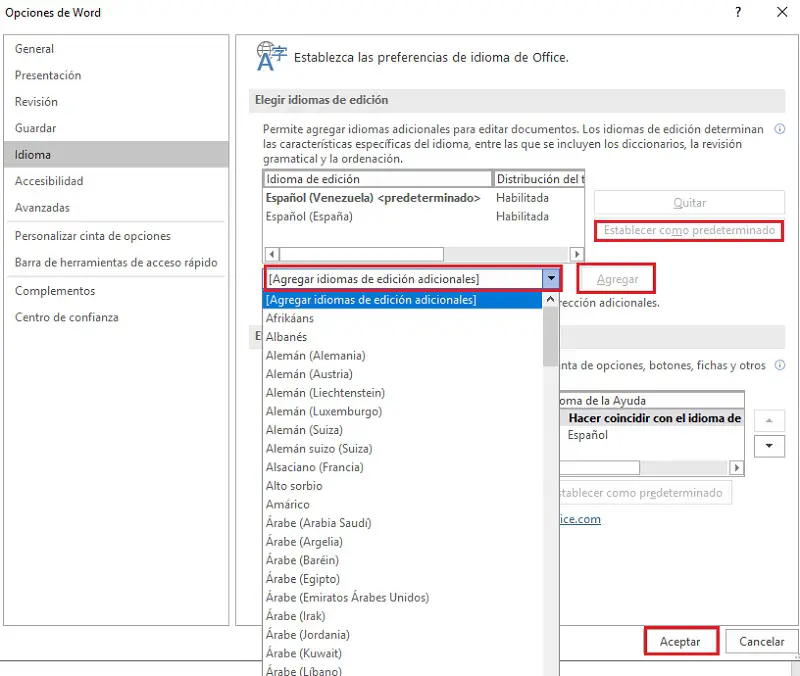Select highlighted [Agregar idiomas de edición adicionales] item
Viewport: 800px width, 676px height.
point(402,300)
